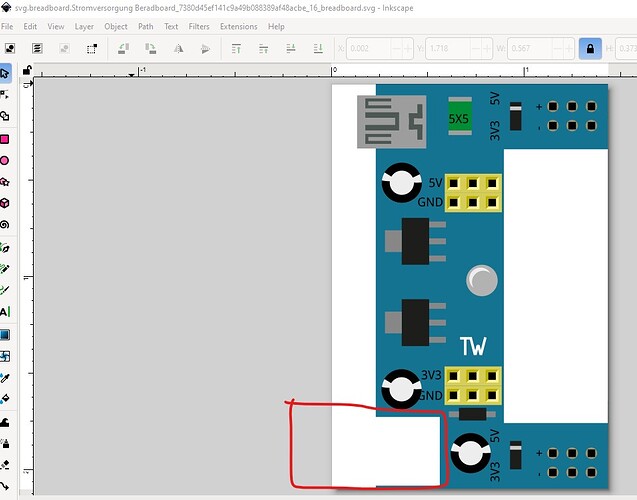Open the Text menu
This screenshot has height=500, width=637.
pos(171,26)
